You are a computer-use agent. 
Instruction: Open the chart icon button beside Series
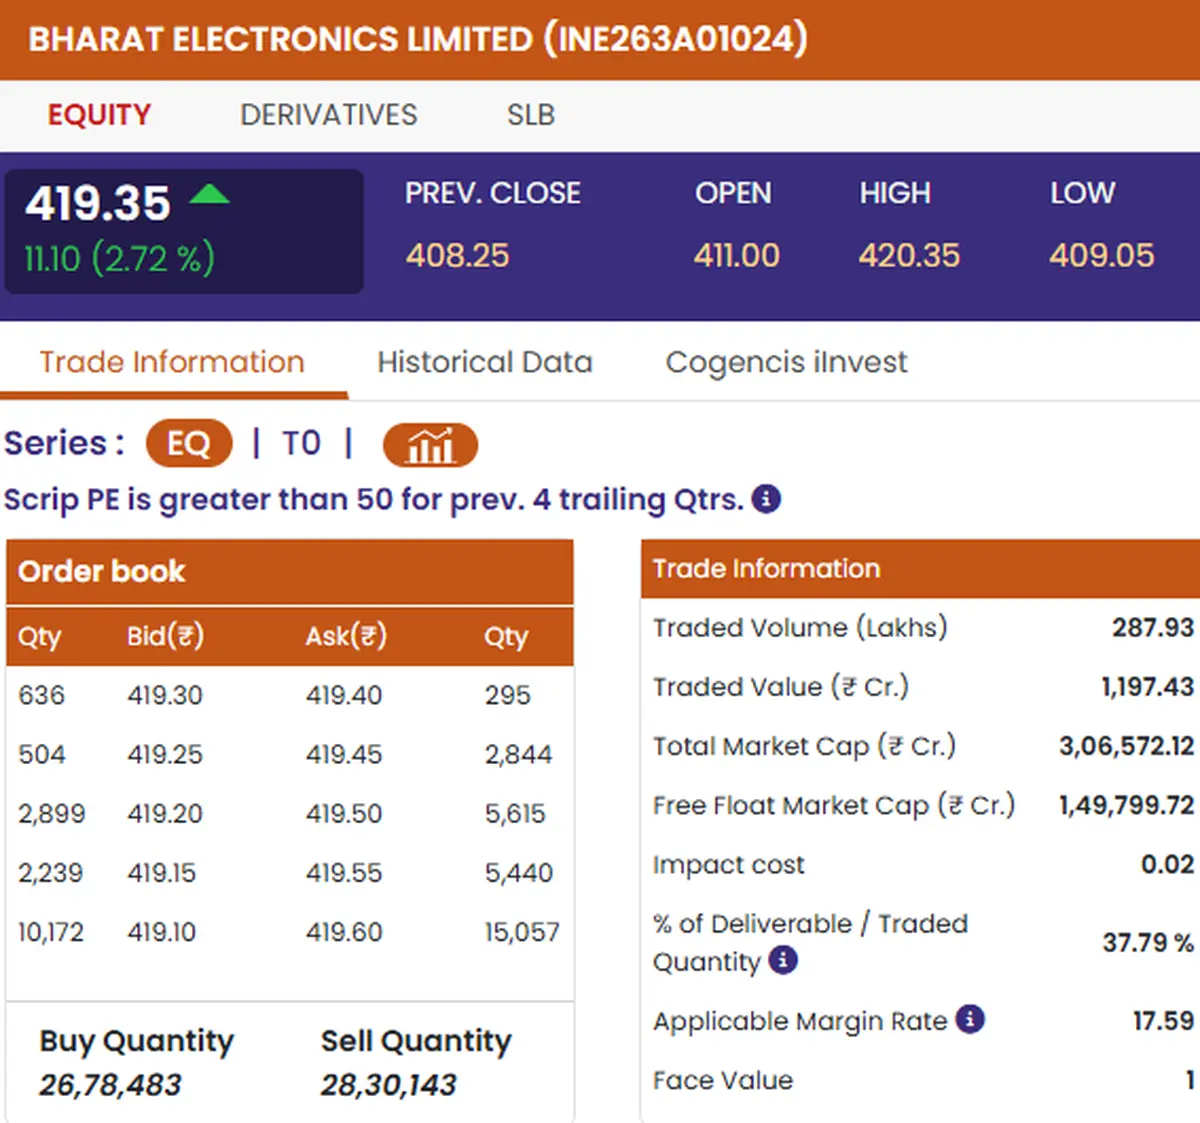pos(430,445)
